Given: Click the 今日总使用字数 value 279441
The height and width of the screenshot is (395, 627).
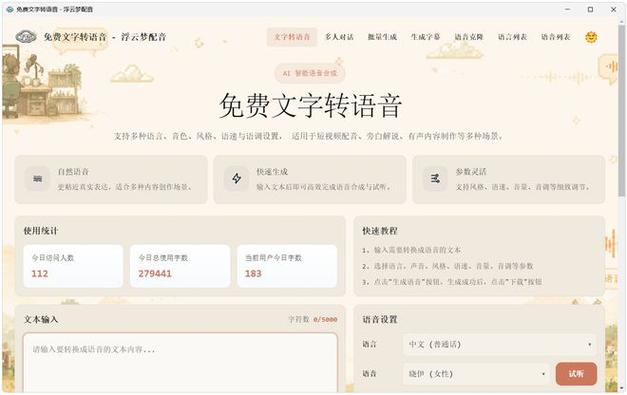Looking at the screenshot, I should pos(155,274).
